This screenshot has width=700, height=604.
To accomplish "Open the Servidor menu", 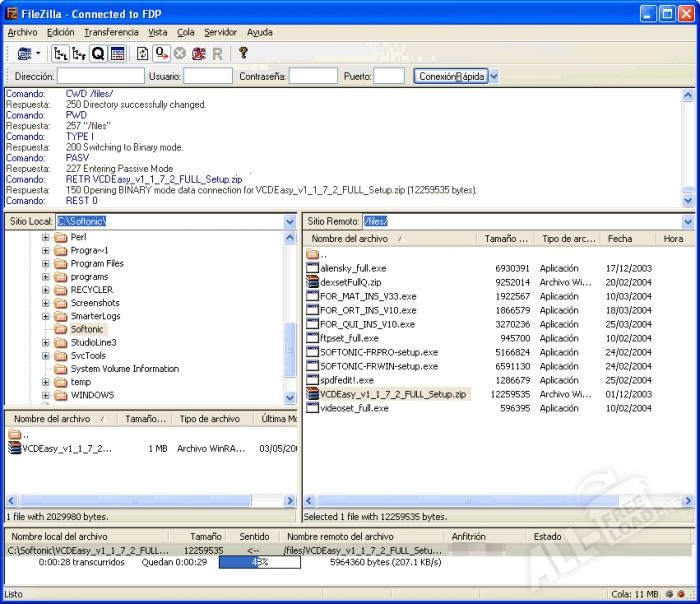I will (x=220, y=32).
